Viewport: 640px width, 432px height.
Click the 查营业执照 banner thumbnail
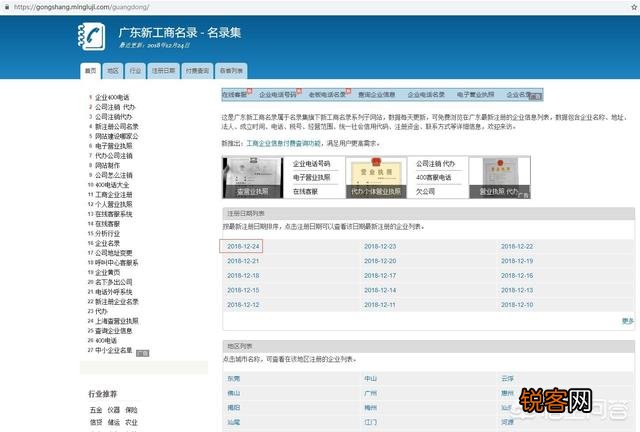[x=253, y=177]
